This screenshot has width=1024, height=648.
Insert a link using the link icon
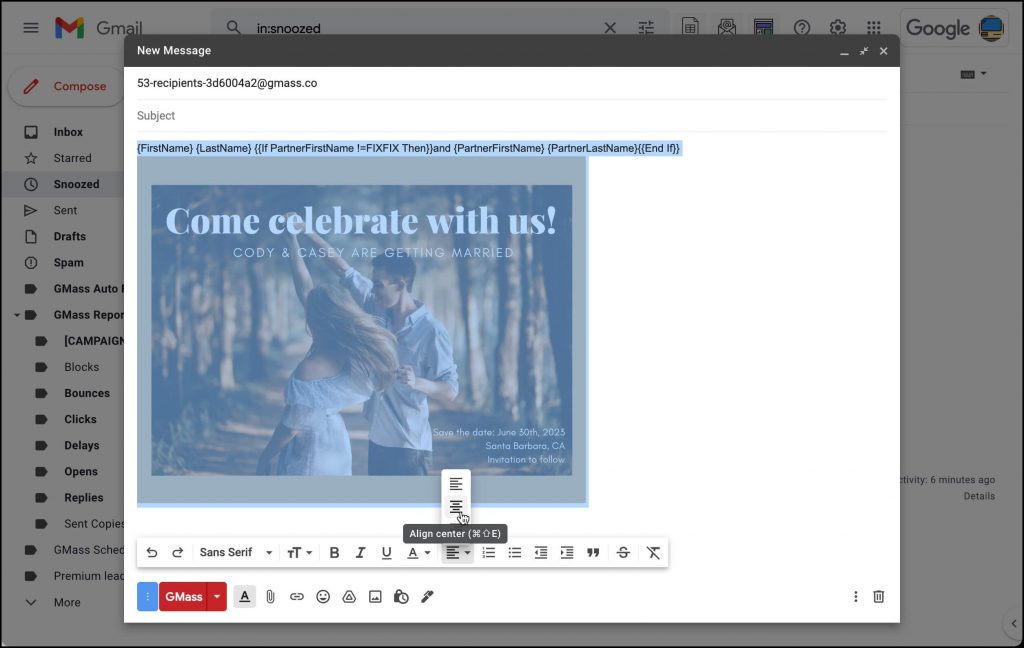coord(296,596)
